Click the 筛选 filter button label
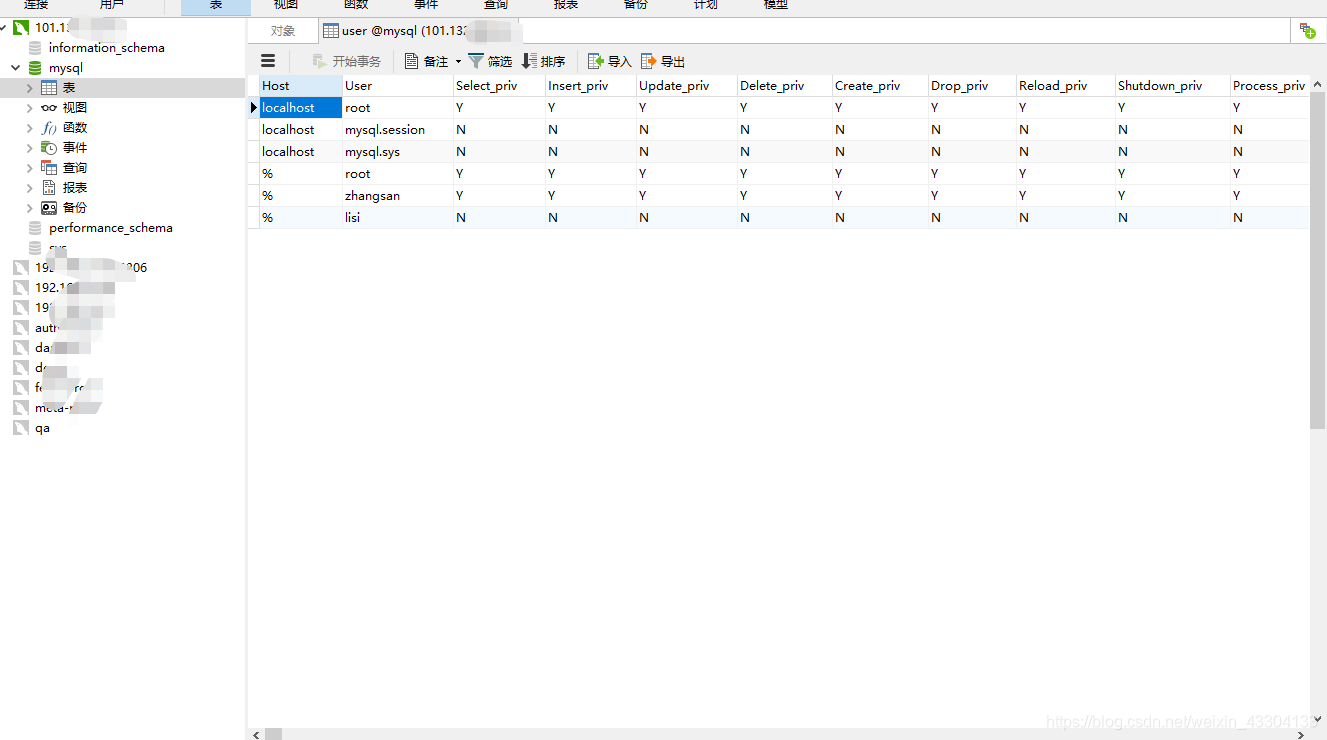 pos(500,62)
